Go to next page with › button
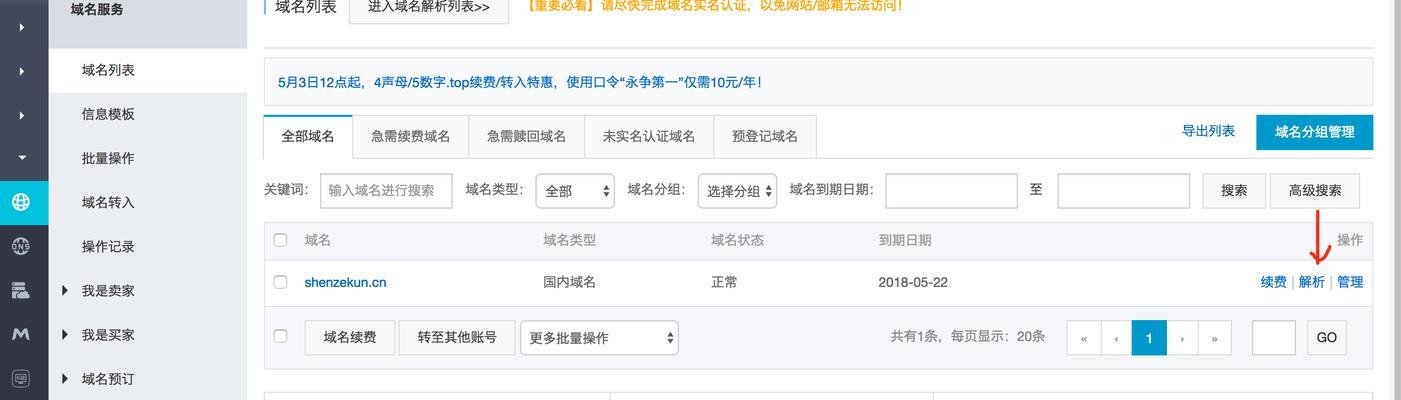This screenshot has height=400, width=1401. click(1182, 338)
